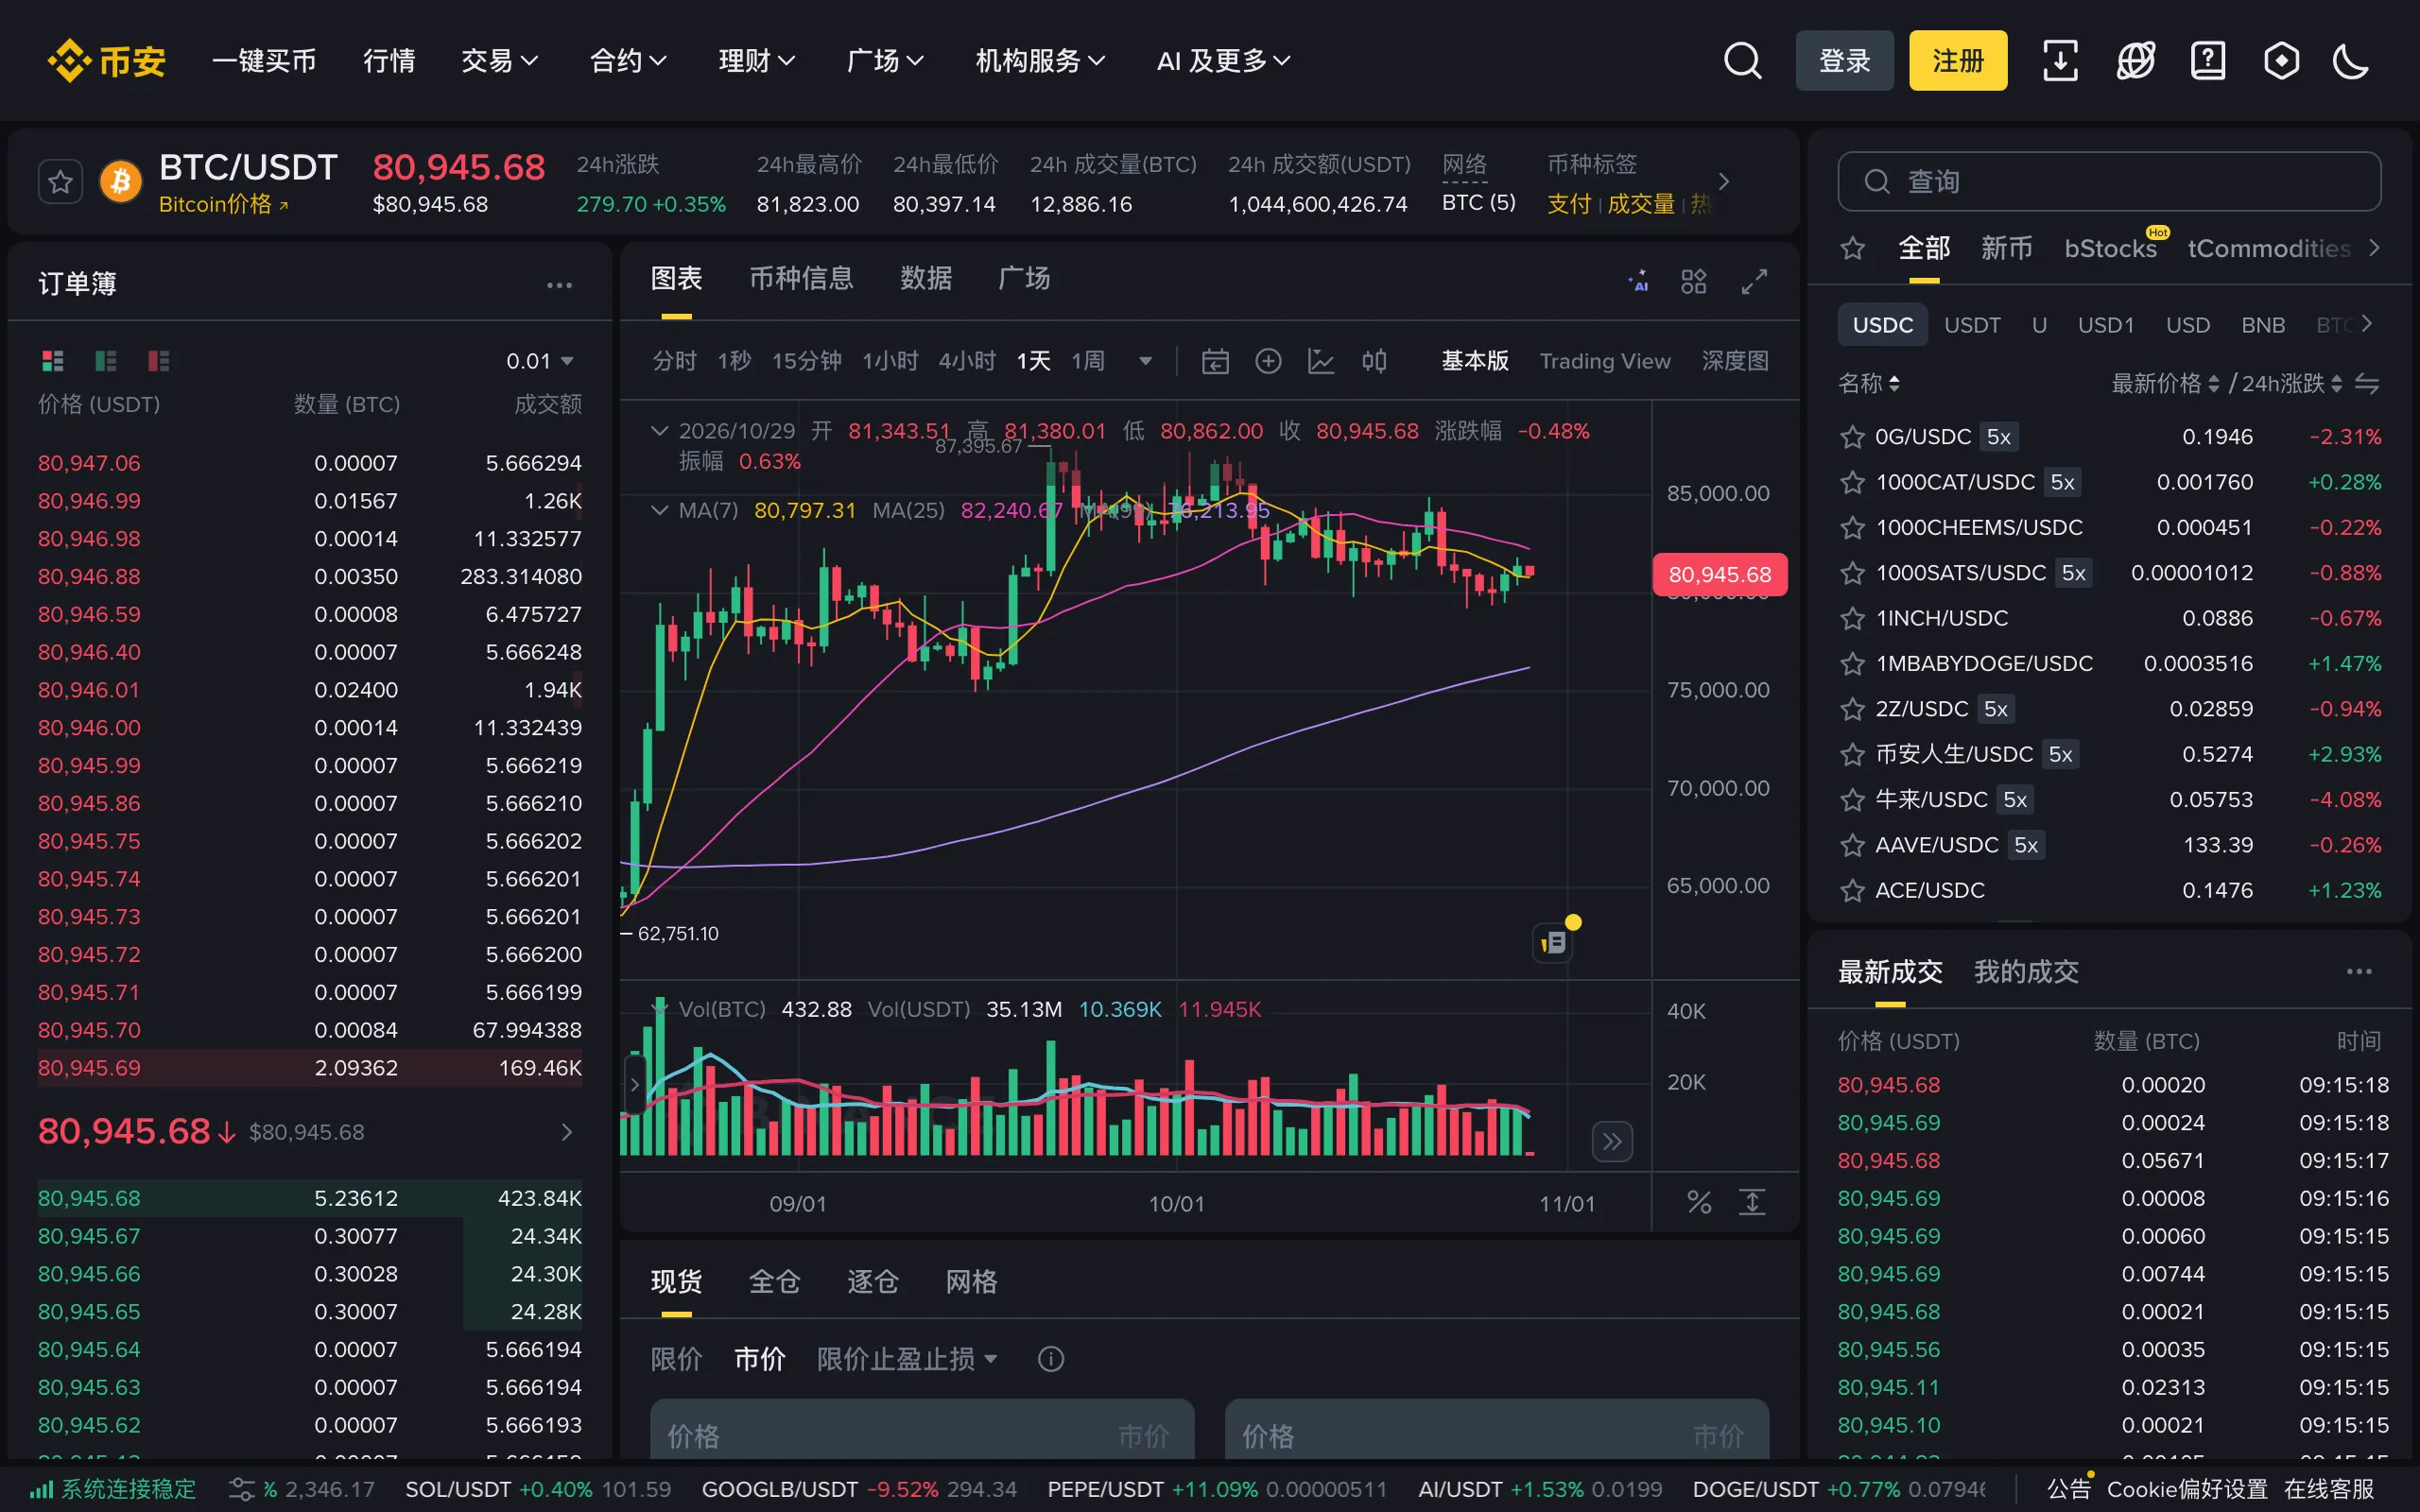The width and height of the screenshot is (2420, 1512).
Task: Click the chart order marker icon
Action: pos(1553,942)
